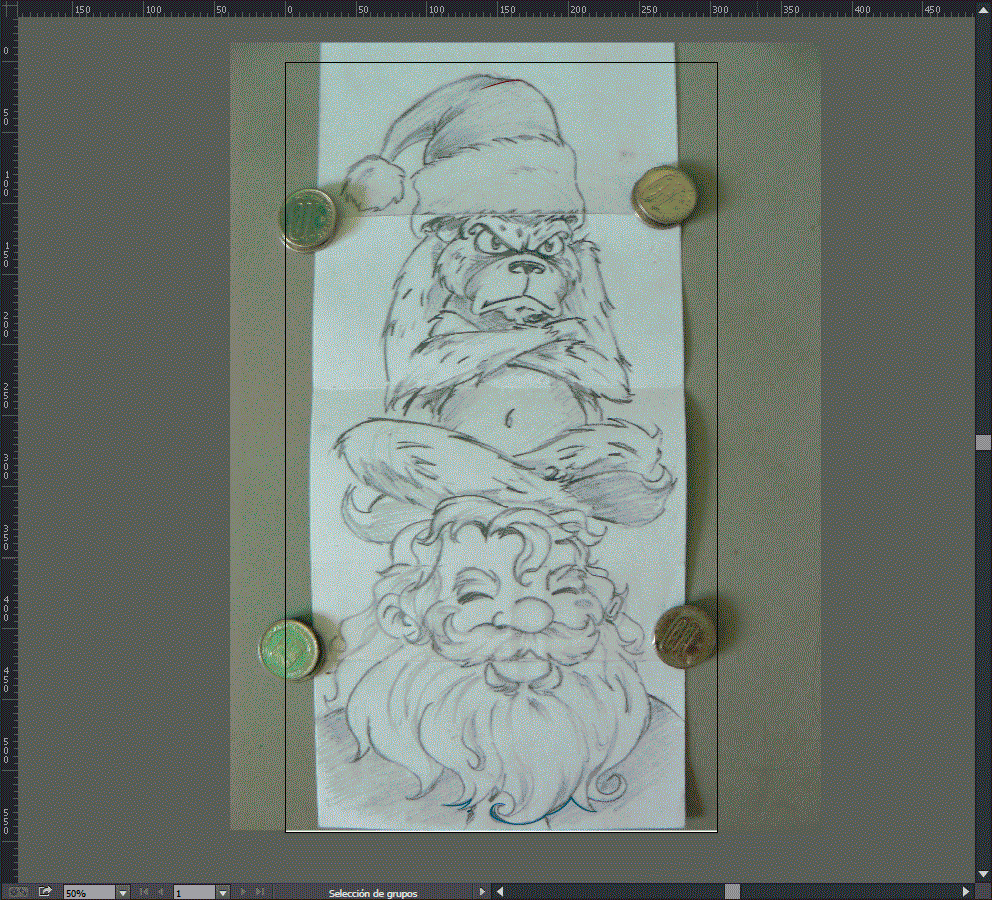Click the horizontal scrollbar left arrow
The height and width of the screenshot is (900, 992).
click(x=499, y=892)
